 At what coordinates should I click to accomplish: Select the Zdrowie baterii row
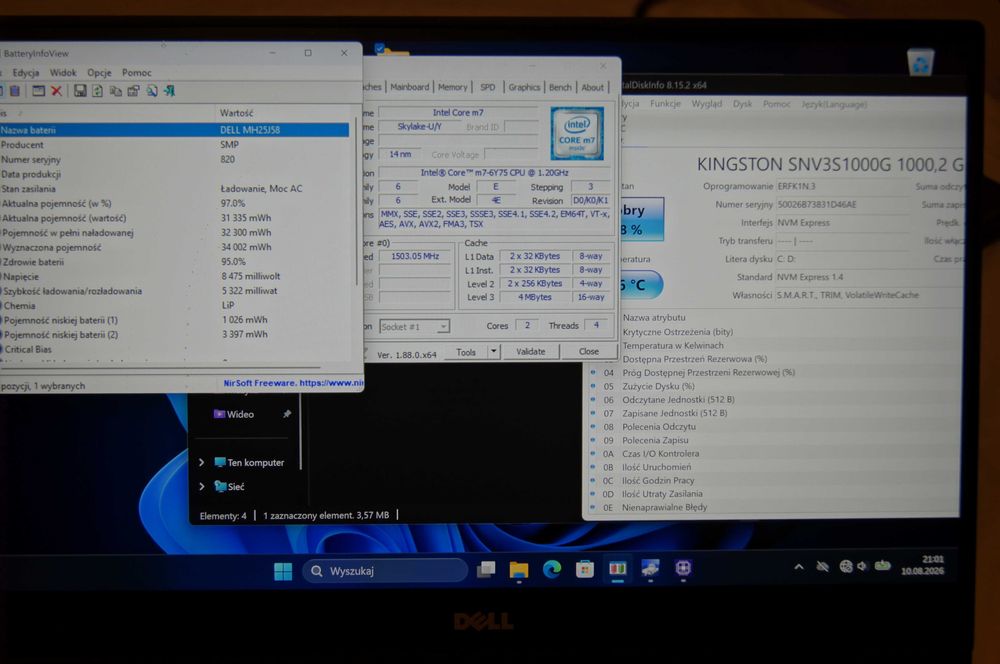[174, 262]
